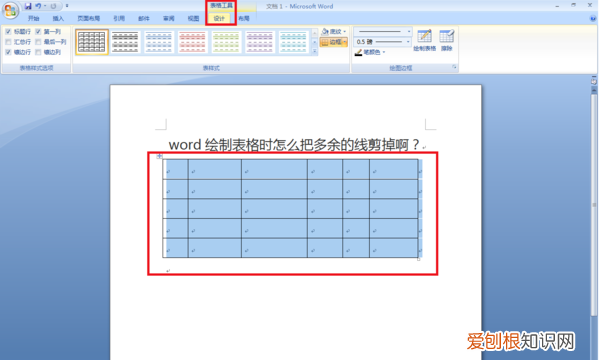Open the Office button menu
Image resolution: width=600 pixels, height=360 pixels.
point(11,10)
